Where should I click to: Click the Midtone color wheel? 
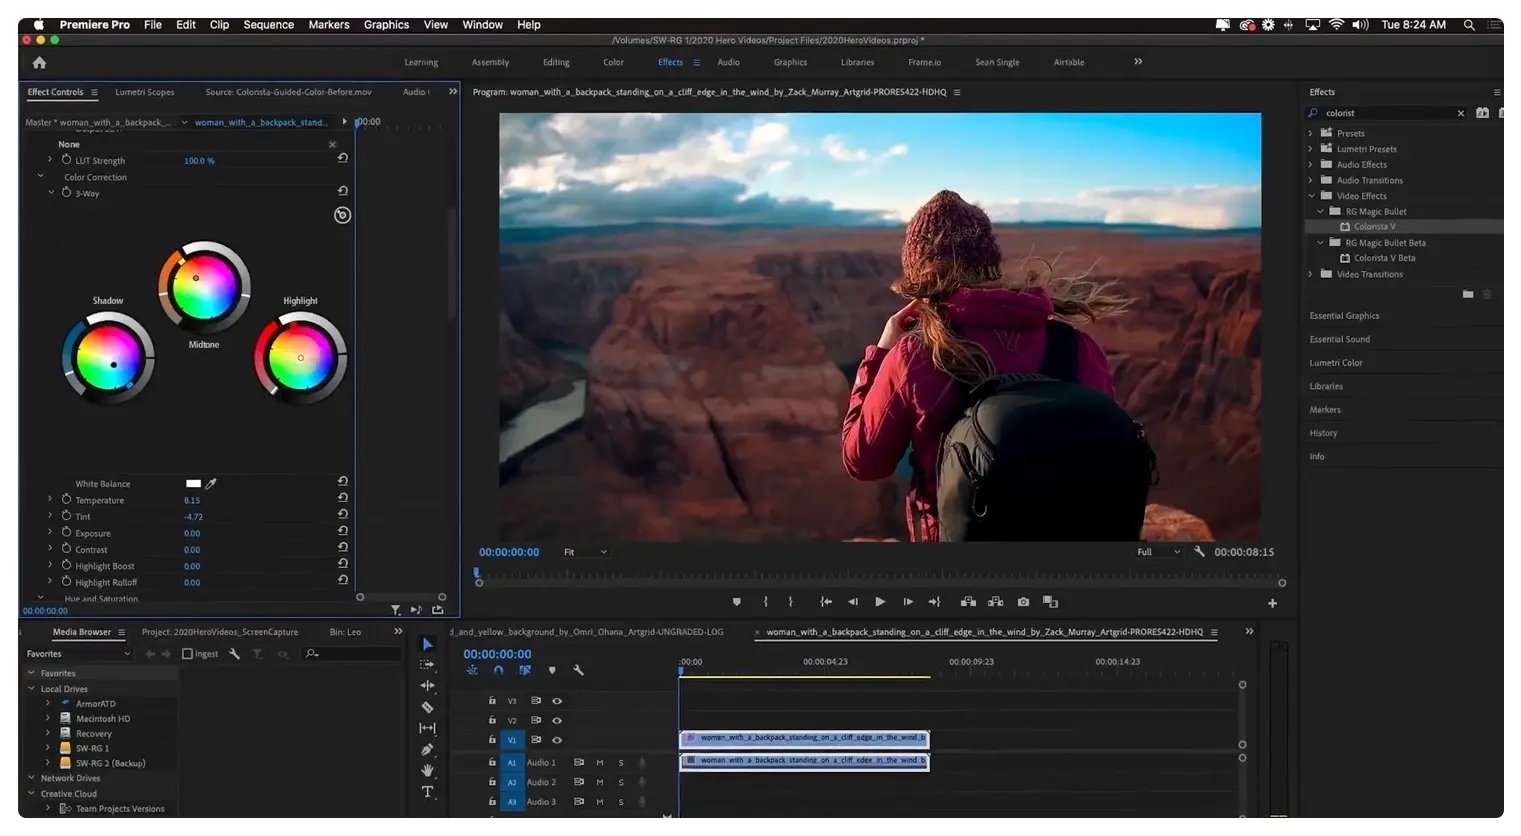[204, 288]
